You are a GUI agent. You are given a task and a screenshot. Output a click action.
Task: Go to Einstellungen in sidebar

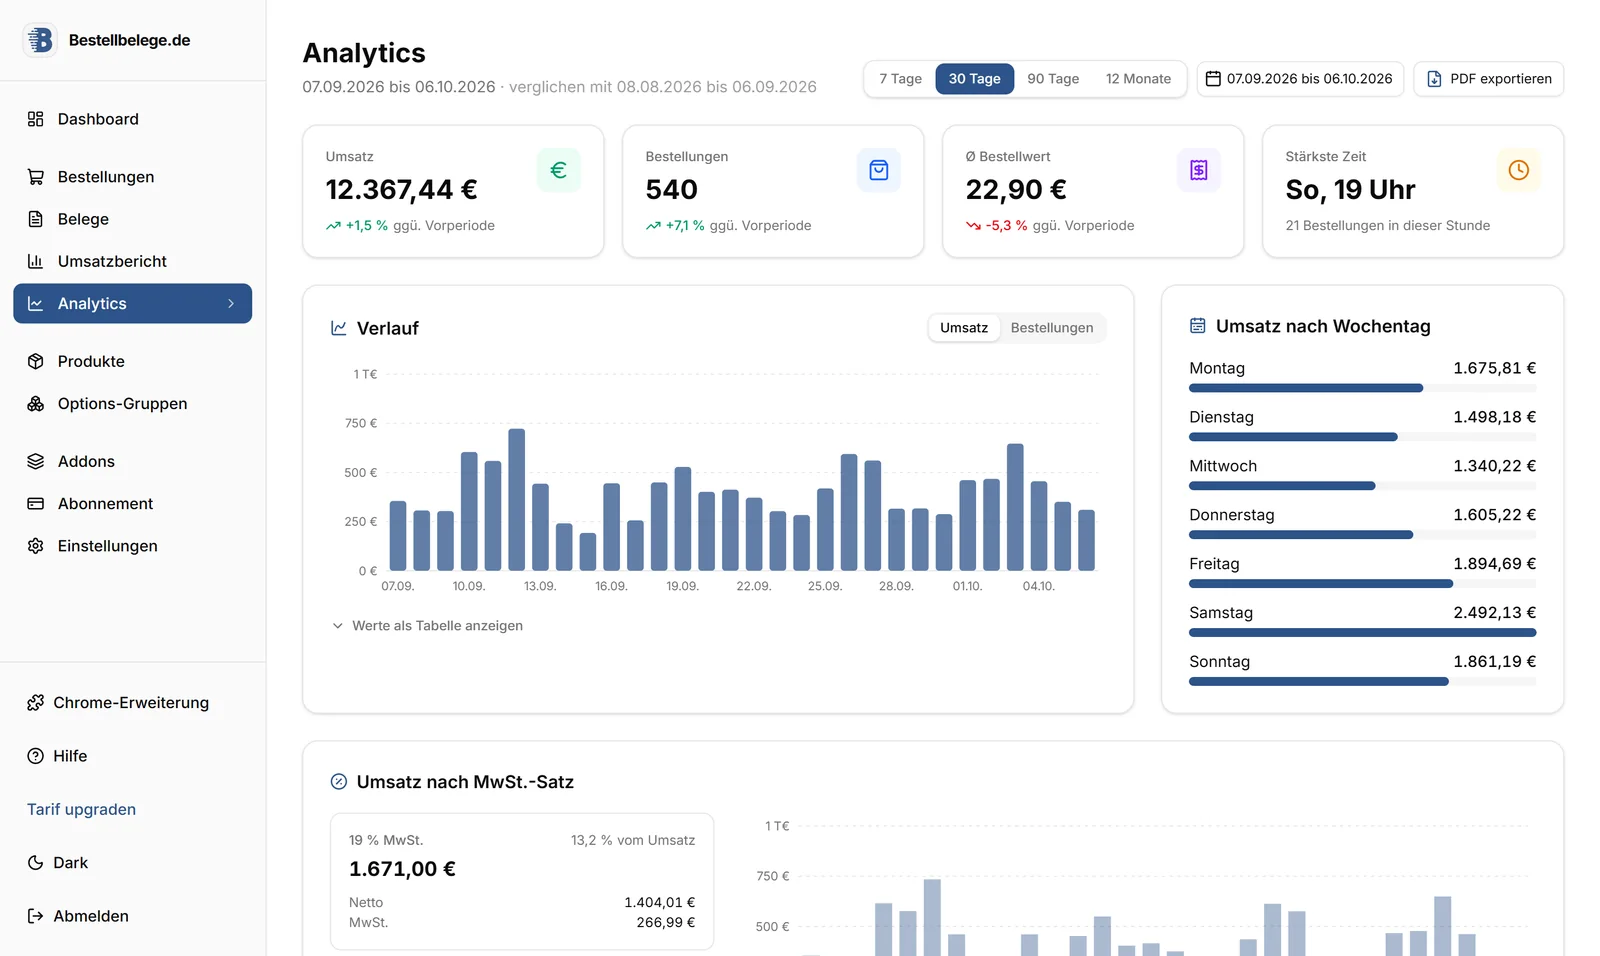point(133,546)
